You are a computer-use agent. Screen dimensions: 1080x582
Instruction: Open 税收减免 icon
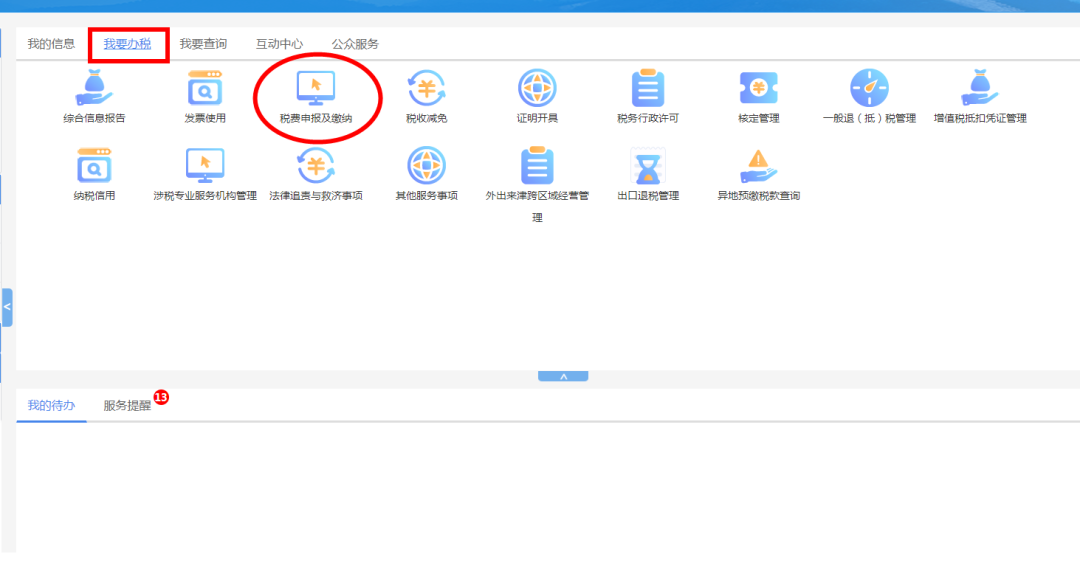pyautogui.click(x=426, y=88)
